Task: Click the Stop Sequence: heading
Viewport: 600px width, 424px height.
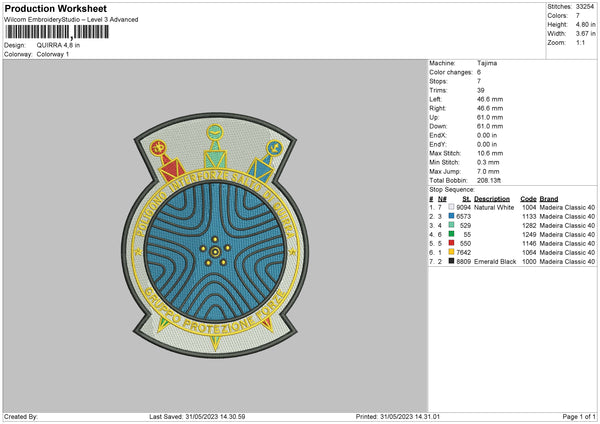Action: pyautogui.click(x=452, y=190)
